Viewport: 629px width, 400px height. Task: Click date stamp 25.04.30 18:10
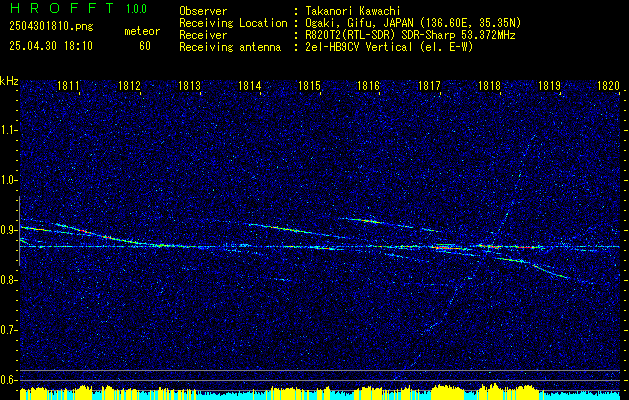pyautogui.click(x=51, y=46)
